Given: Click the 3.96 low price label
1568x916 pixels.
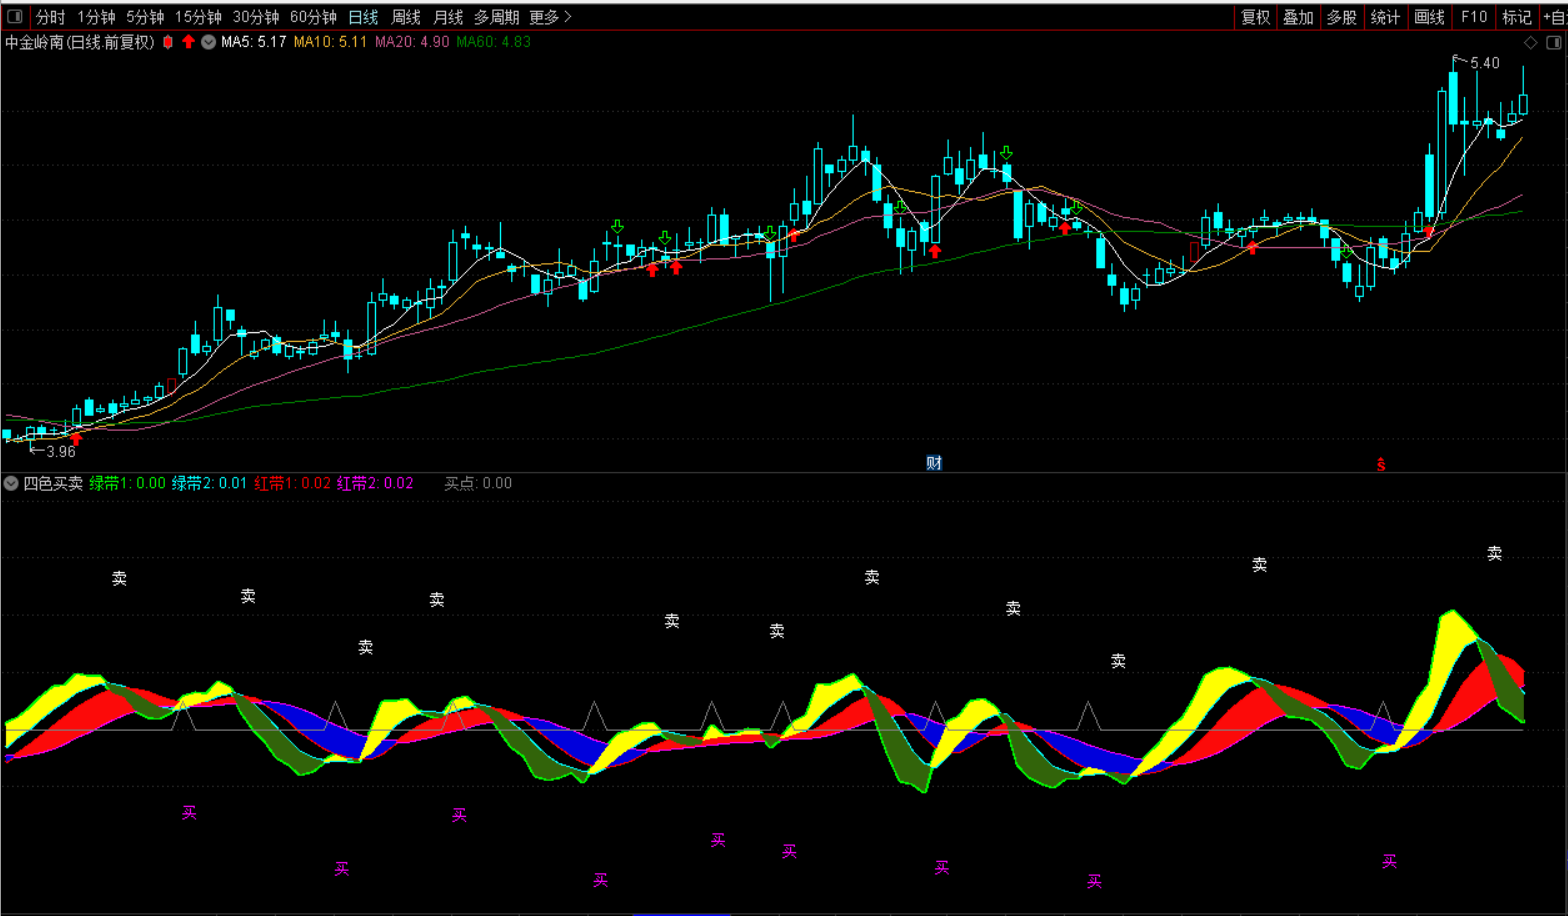Looking at the screenshot, I should [x=61, y=452].
